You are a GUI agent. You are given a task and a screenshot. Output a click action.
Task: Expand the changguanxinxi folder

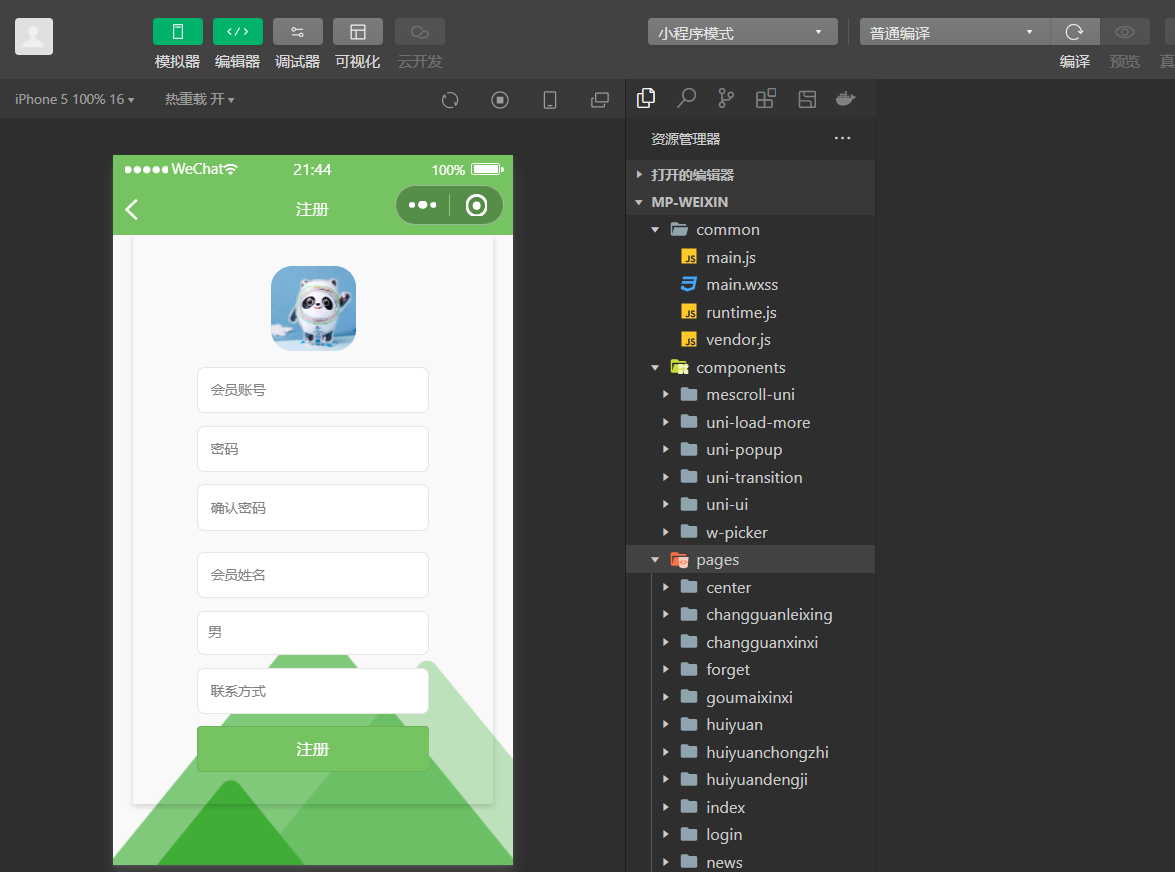(x=750, y=642)
